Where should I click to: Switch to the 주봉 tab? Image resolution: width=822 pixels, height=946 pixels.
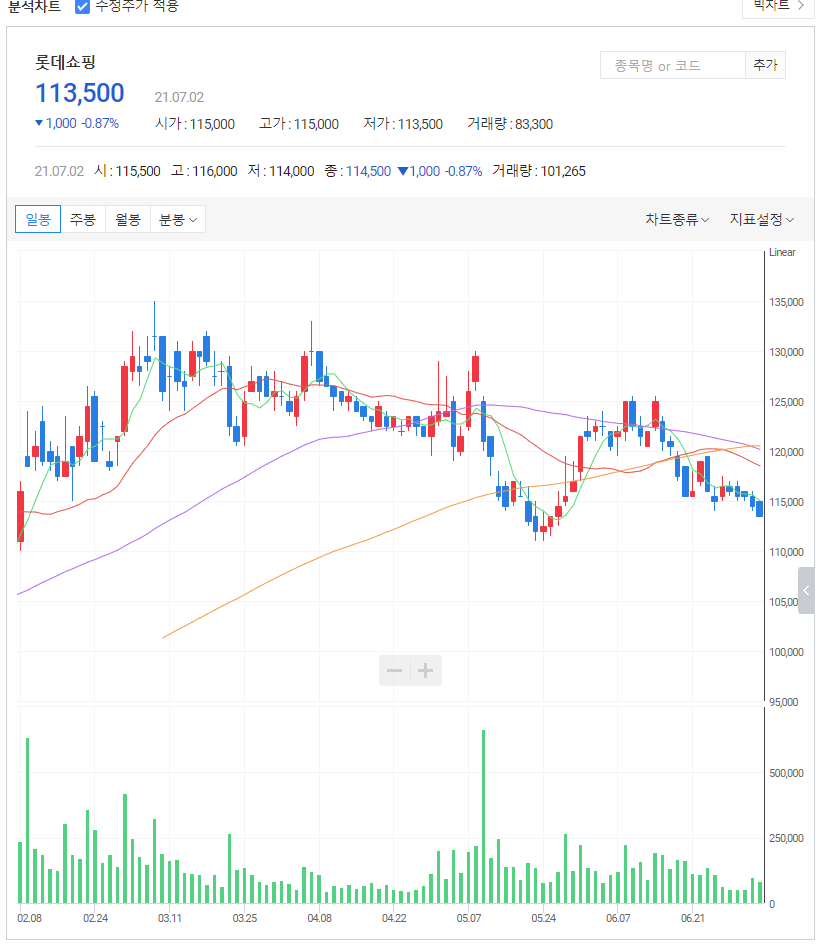[x=83, y=219]
